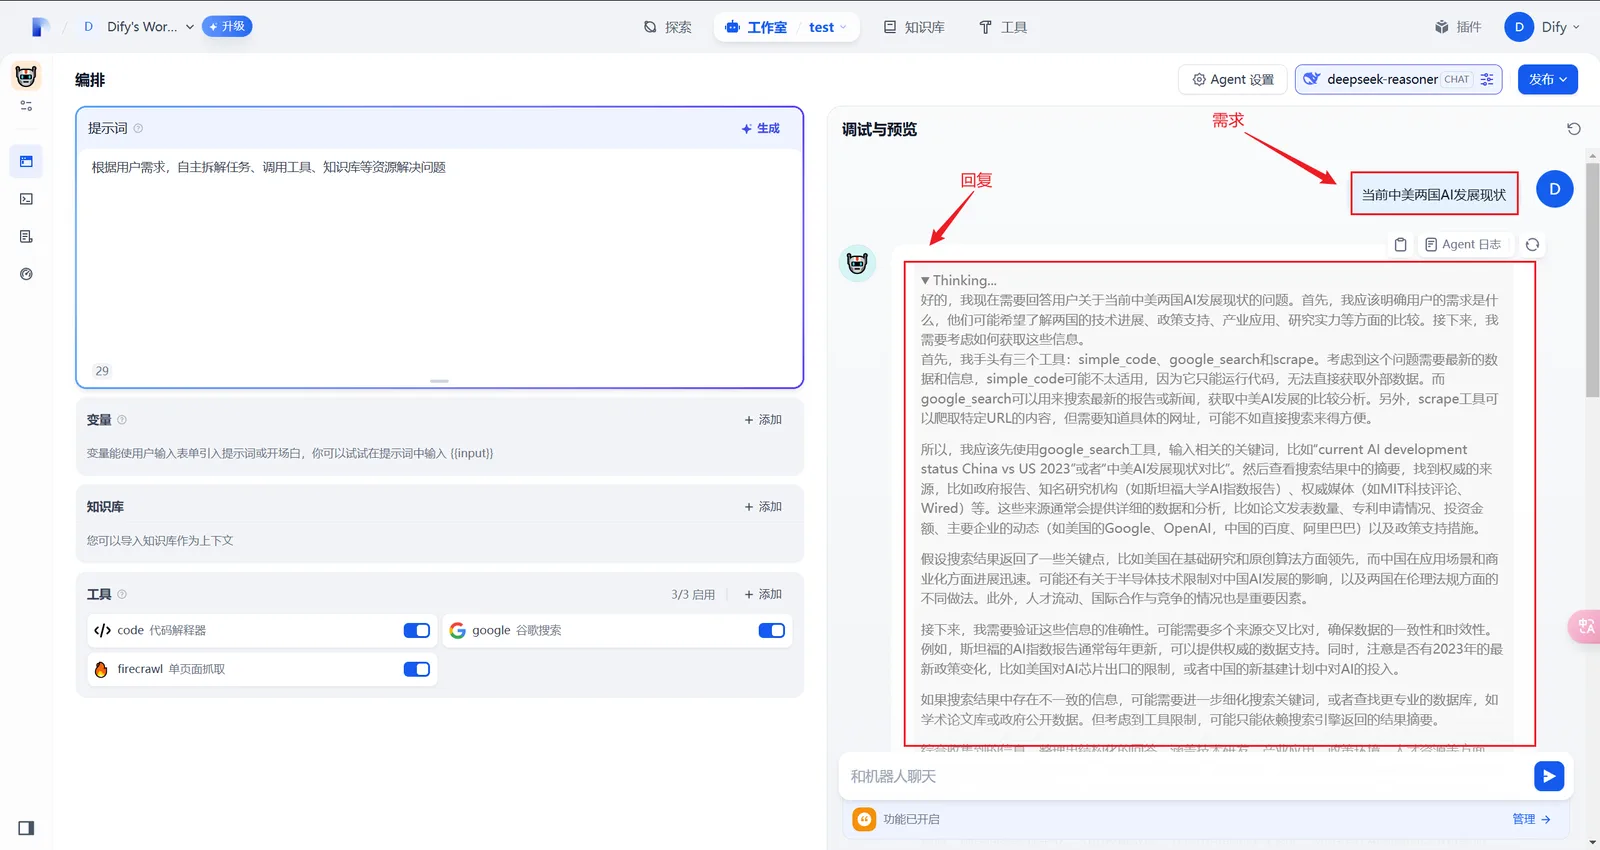Click the user D avatar in chat

[x=1554, y=189]
